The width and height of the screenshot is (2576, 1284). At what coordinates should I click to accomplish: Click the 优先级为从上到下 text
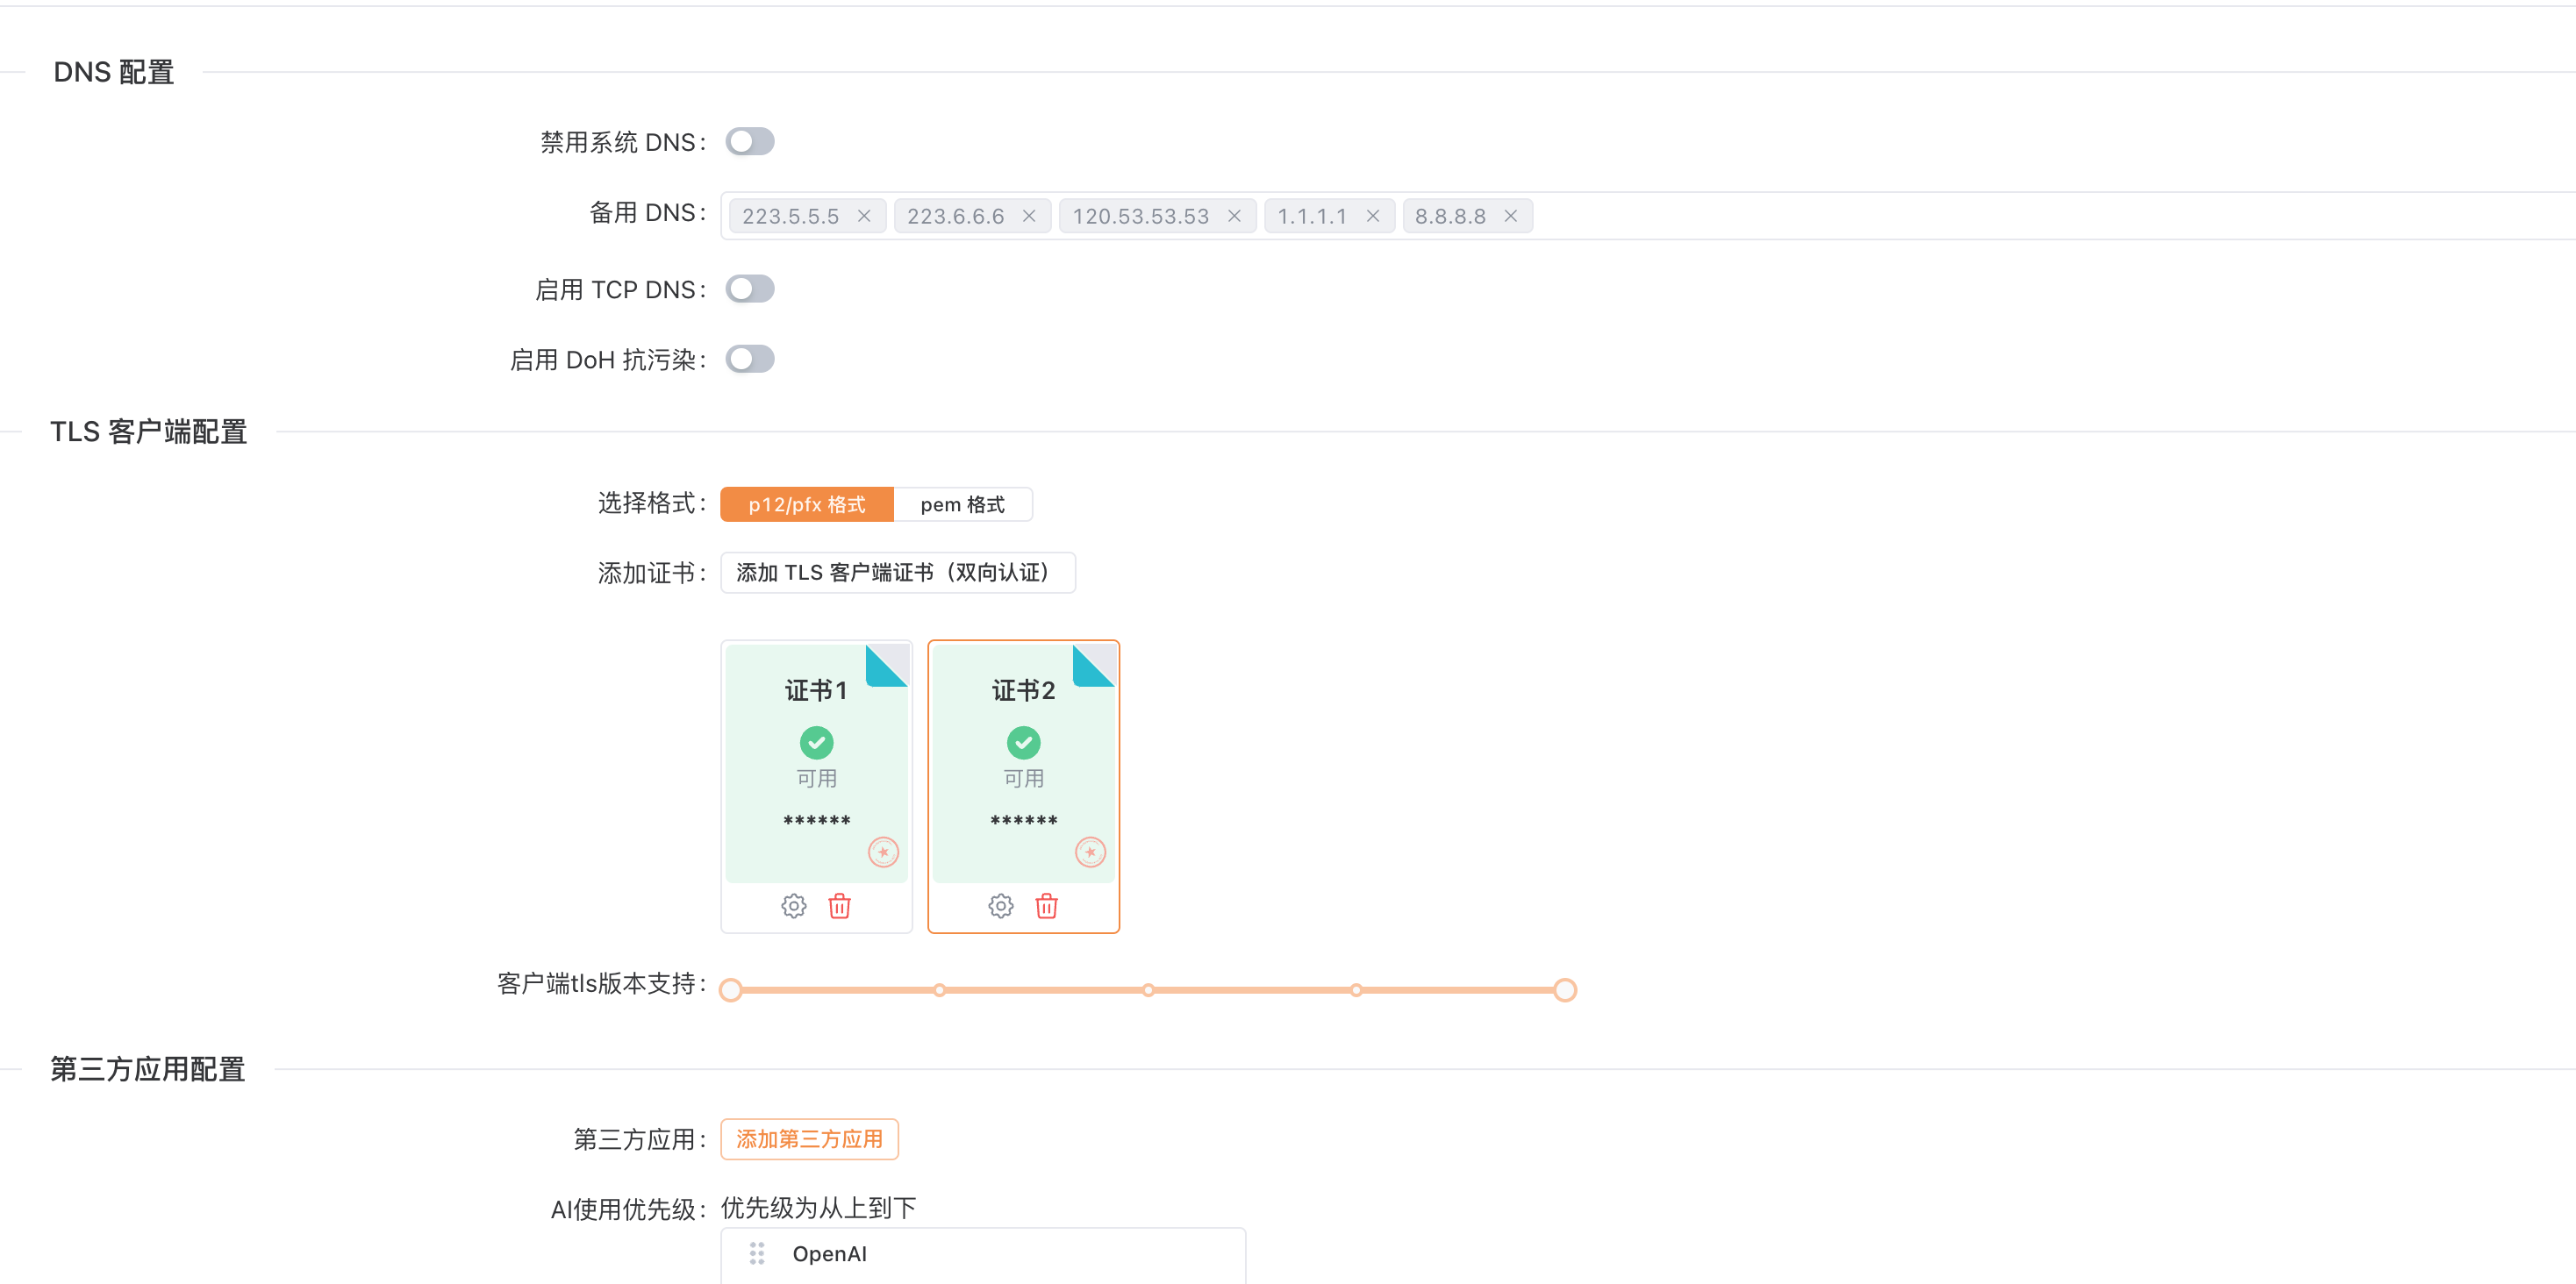(x=818, y=1208)
